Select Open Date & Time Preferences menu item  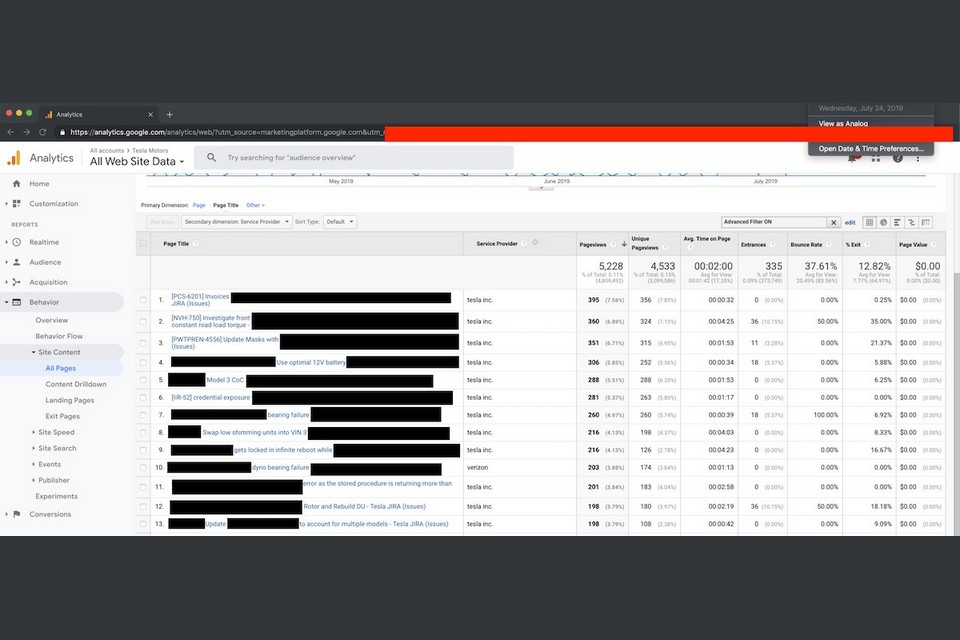tap(871, 149)
